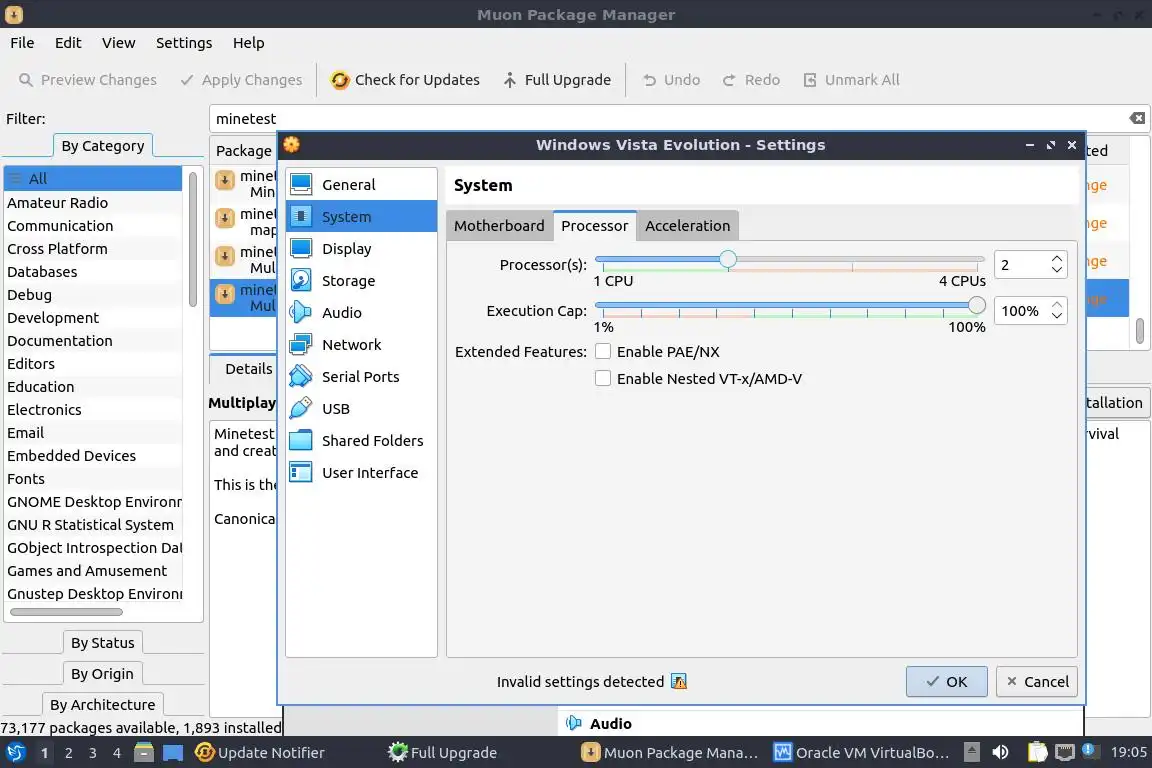The height and width of the screenshot is (768, 1152).
Task: Click the Package column header
Action: pyautogui.click(x=244, y=151)
